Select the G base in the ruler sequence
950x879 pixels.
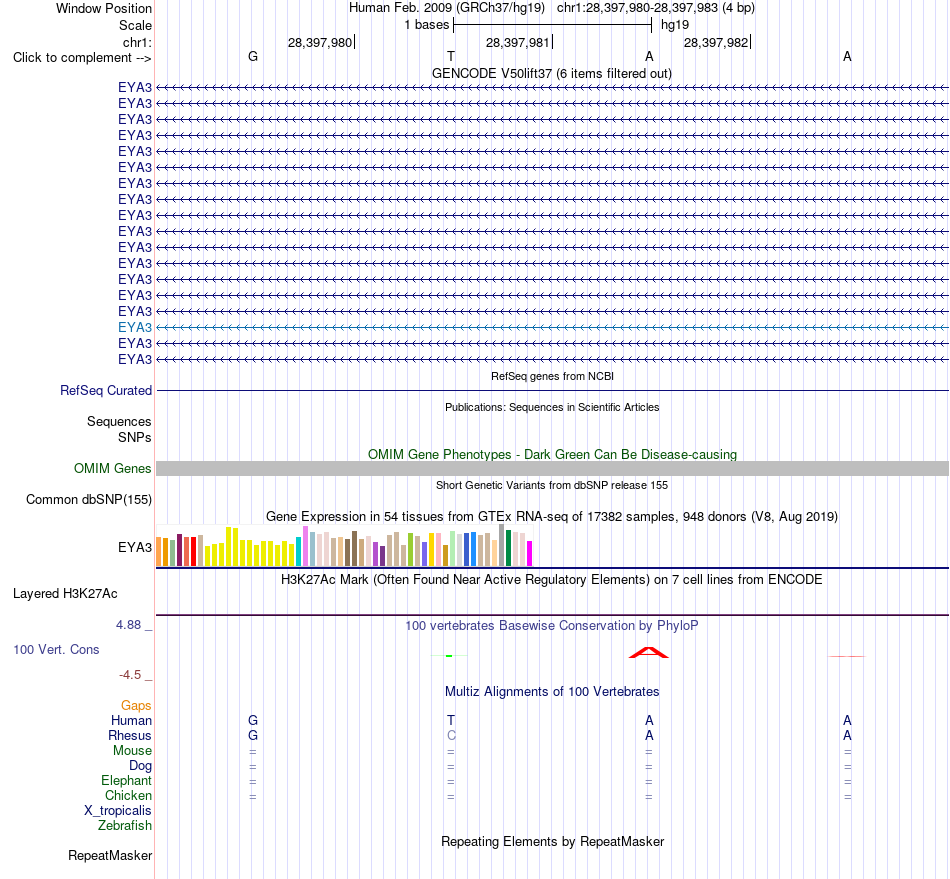253,56
